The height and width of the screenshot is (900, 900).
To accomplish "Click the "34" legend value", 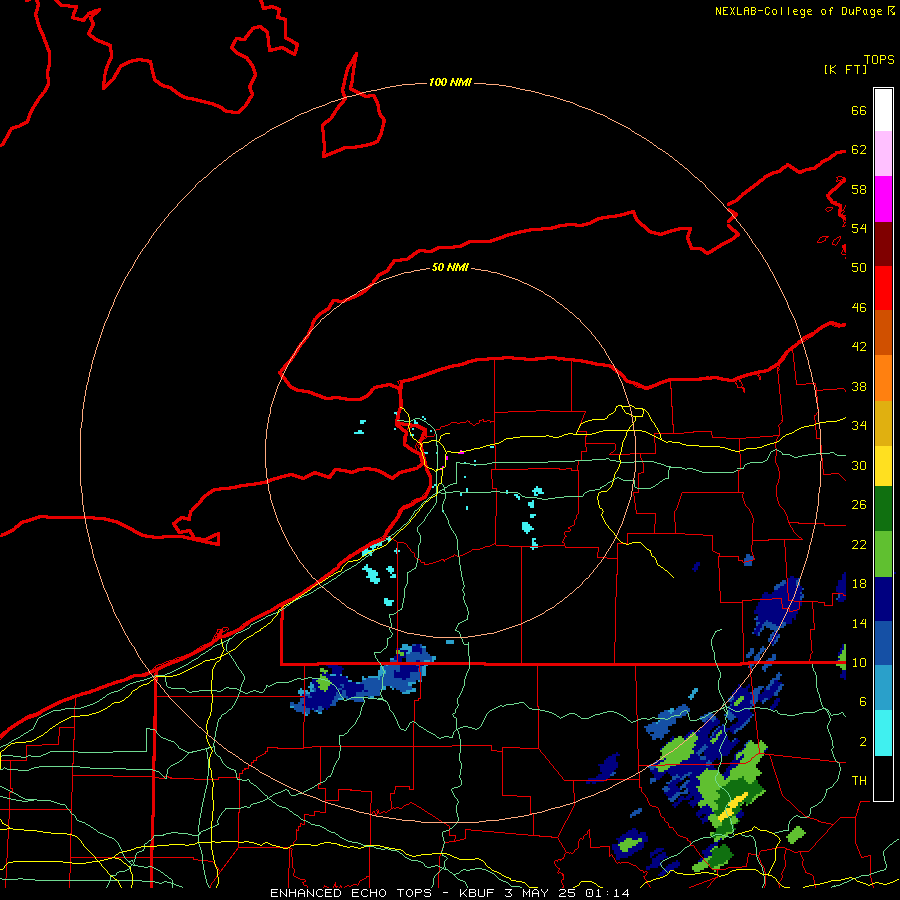I will coord(859,426).
